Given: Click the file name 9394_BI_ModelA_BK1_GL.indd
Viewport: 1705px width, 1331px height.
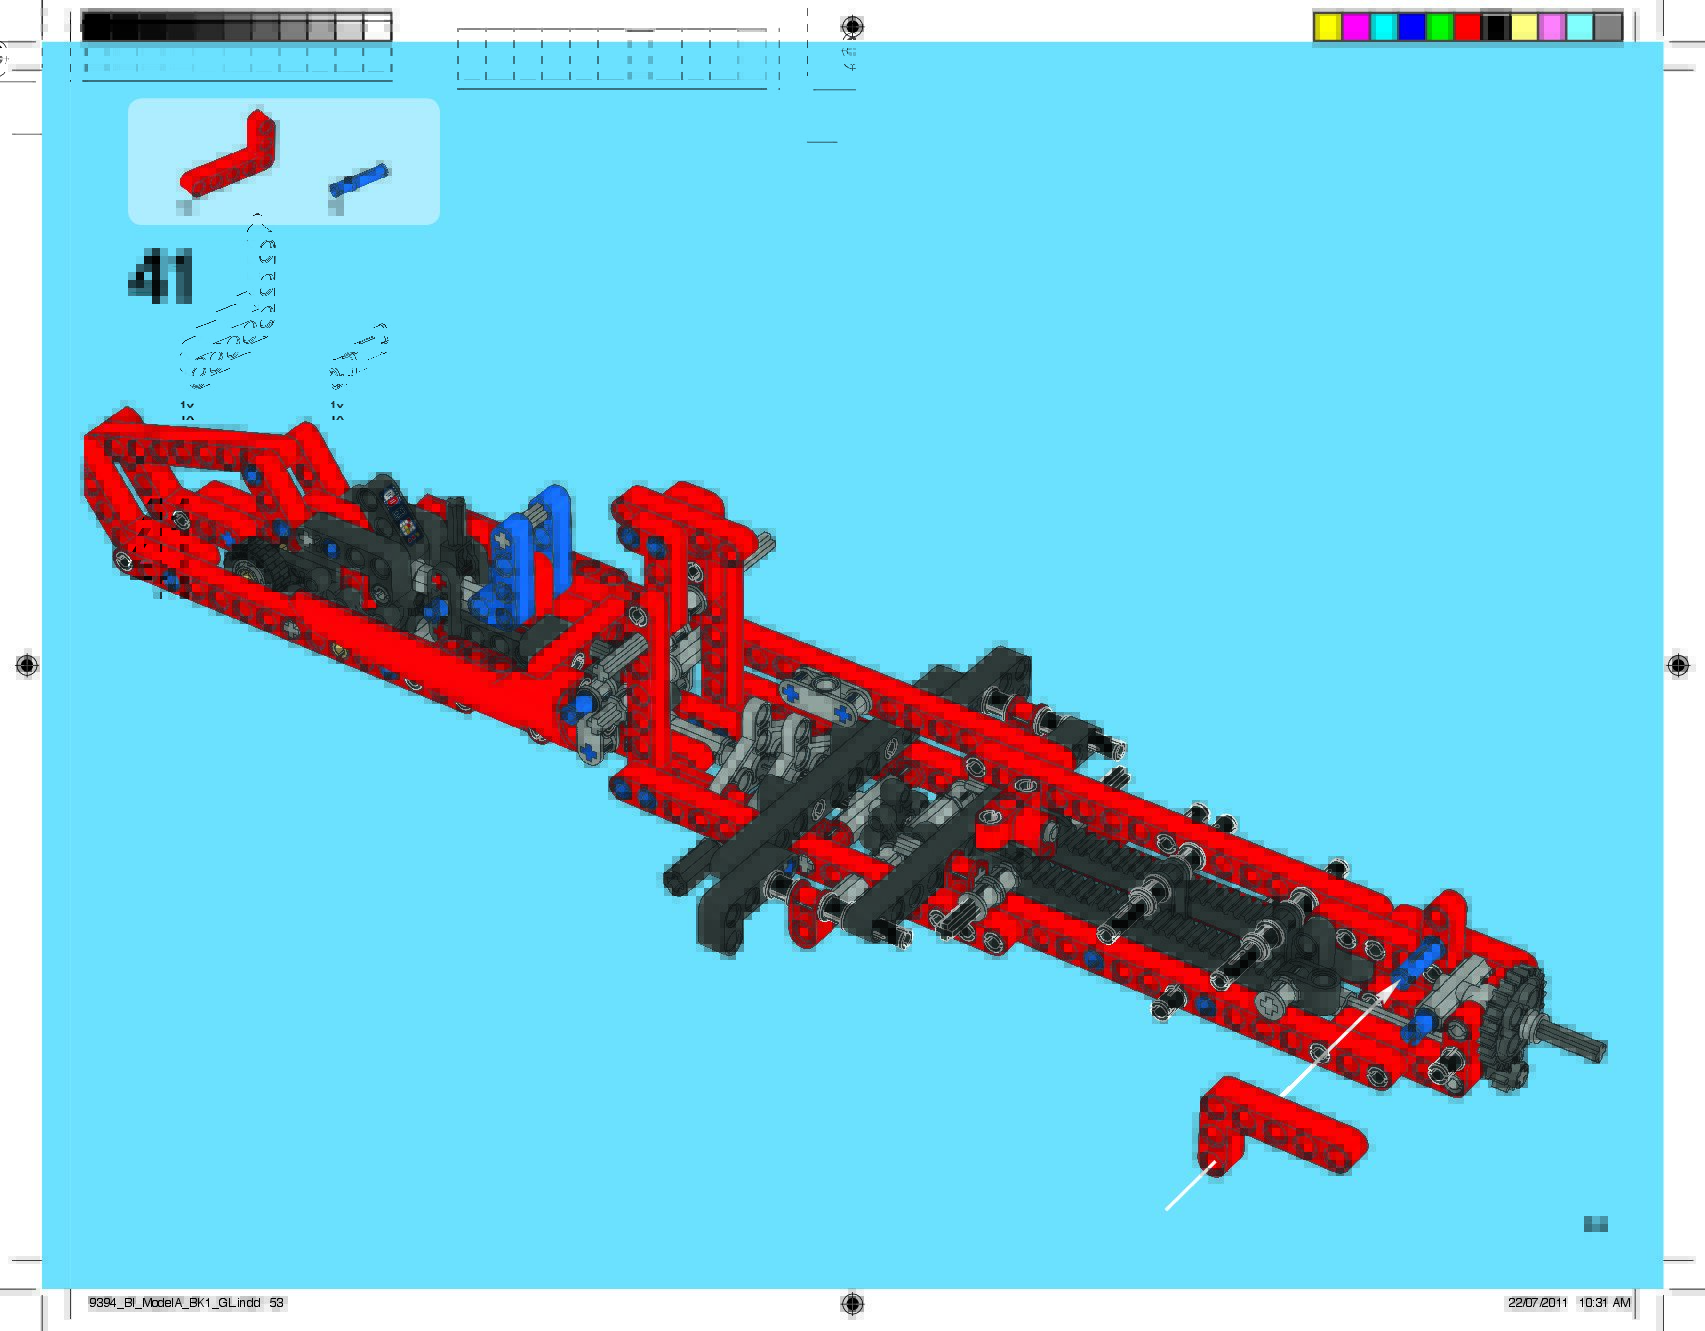Looking at the screenshot, I should (174, 1303).
